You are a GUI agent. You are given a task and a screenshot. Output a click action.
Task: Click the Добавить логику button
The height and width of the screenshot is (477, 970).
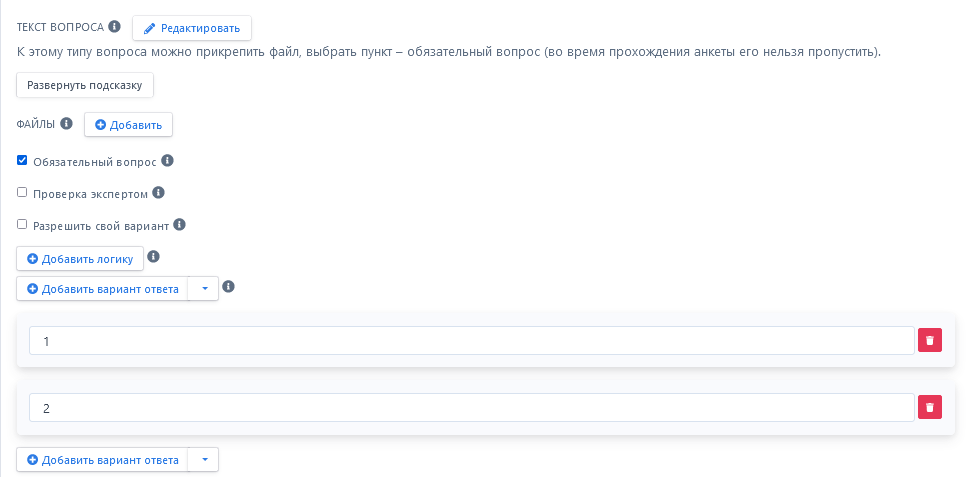point(80,259)
